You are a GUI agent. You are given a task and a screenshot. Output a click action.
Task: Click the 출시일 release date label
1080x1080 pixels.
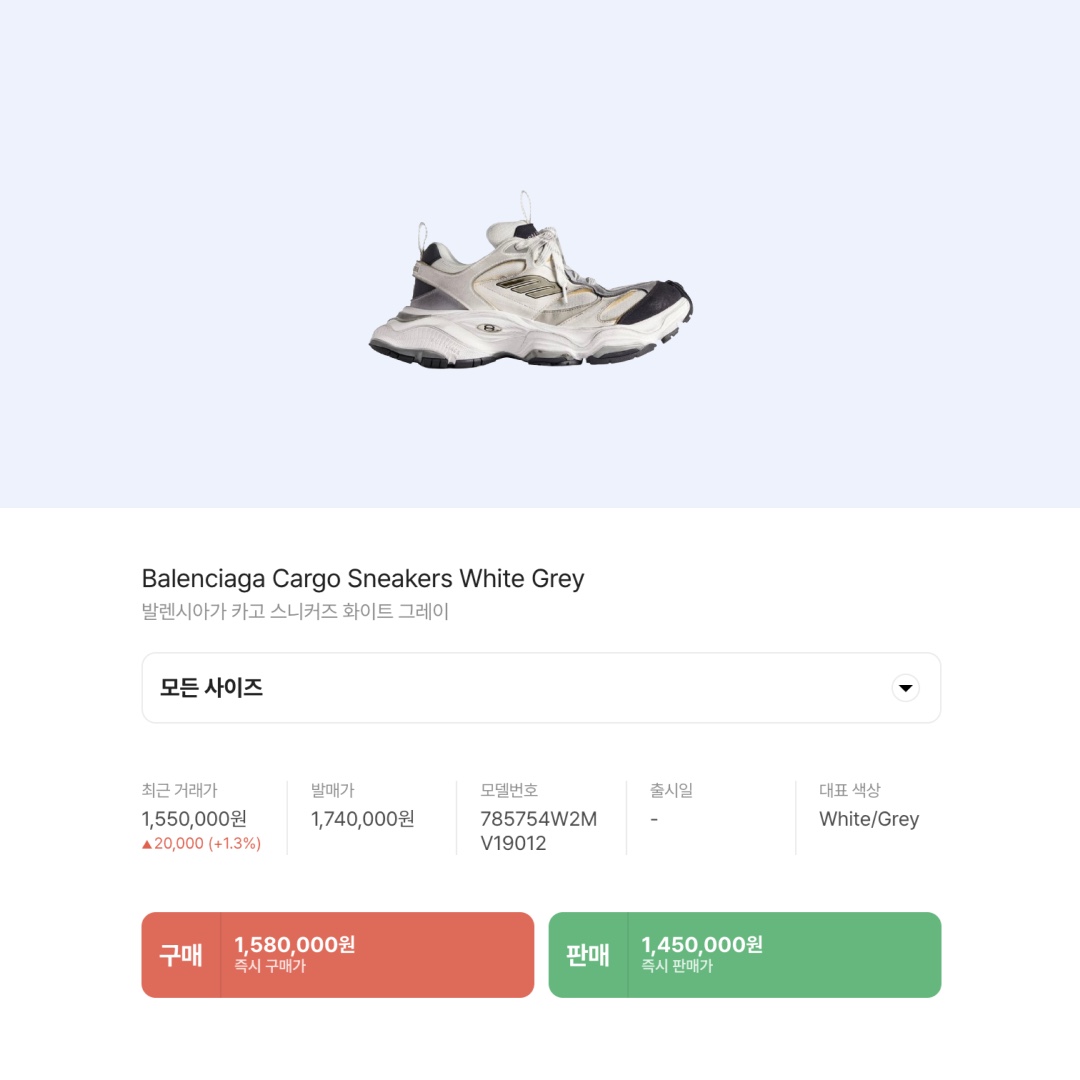click(x=671, y=790)
